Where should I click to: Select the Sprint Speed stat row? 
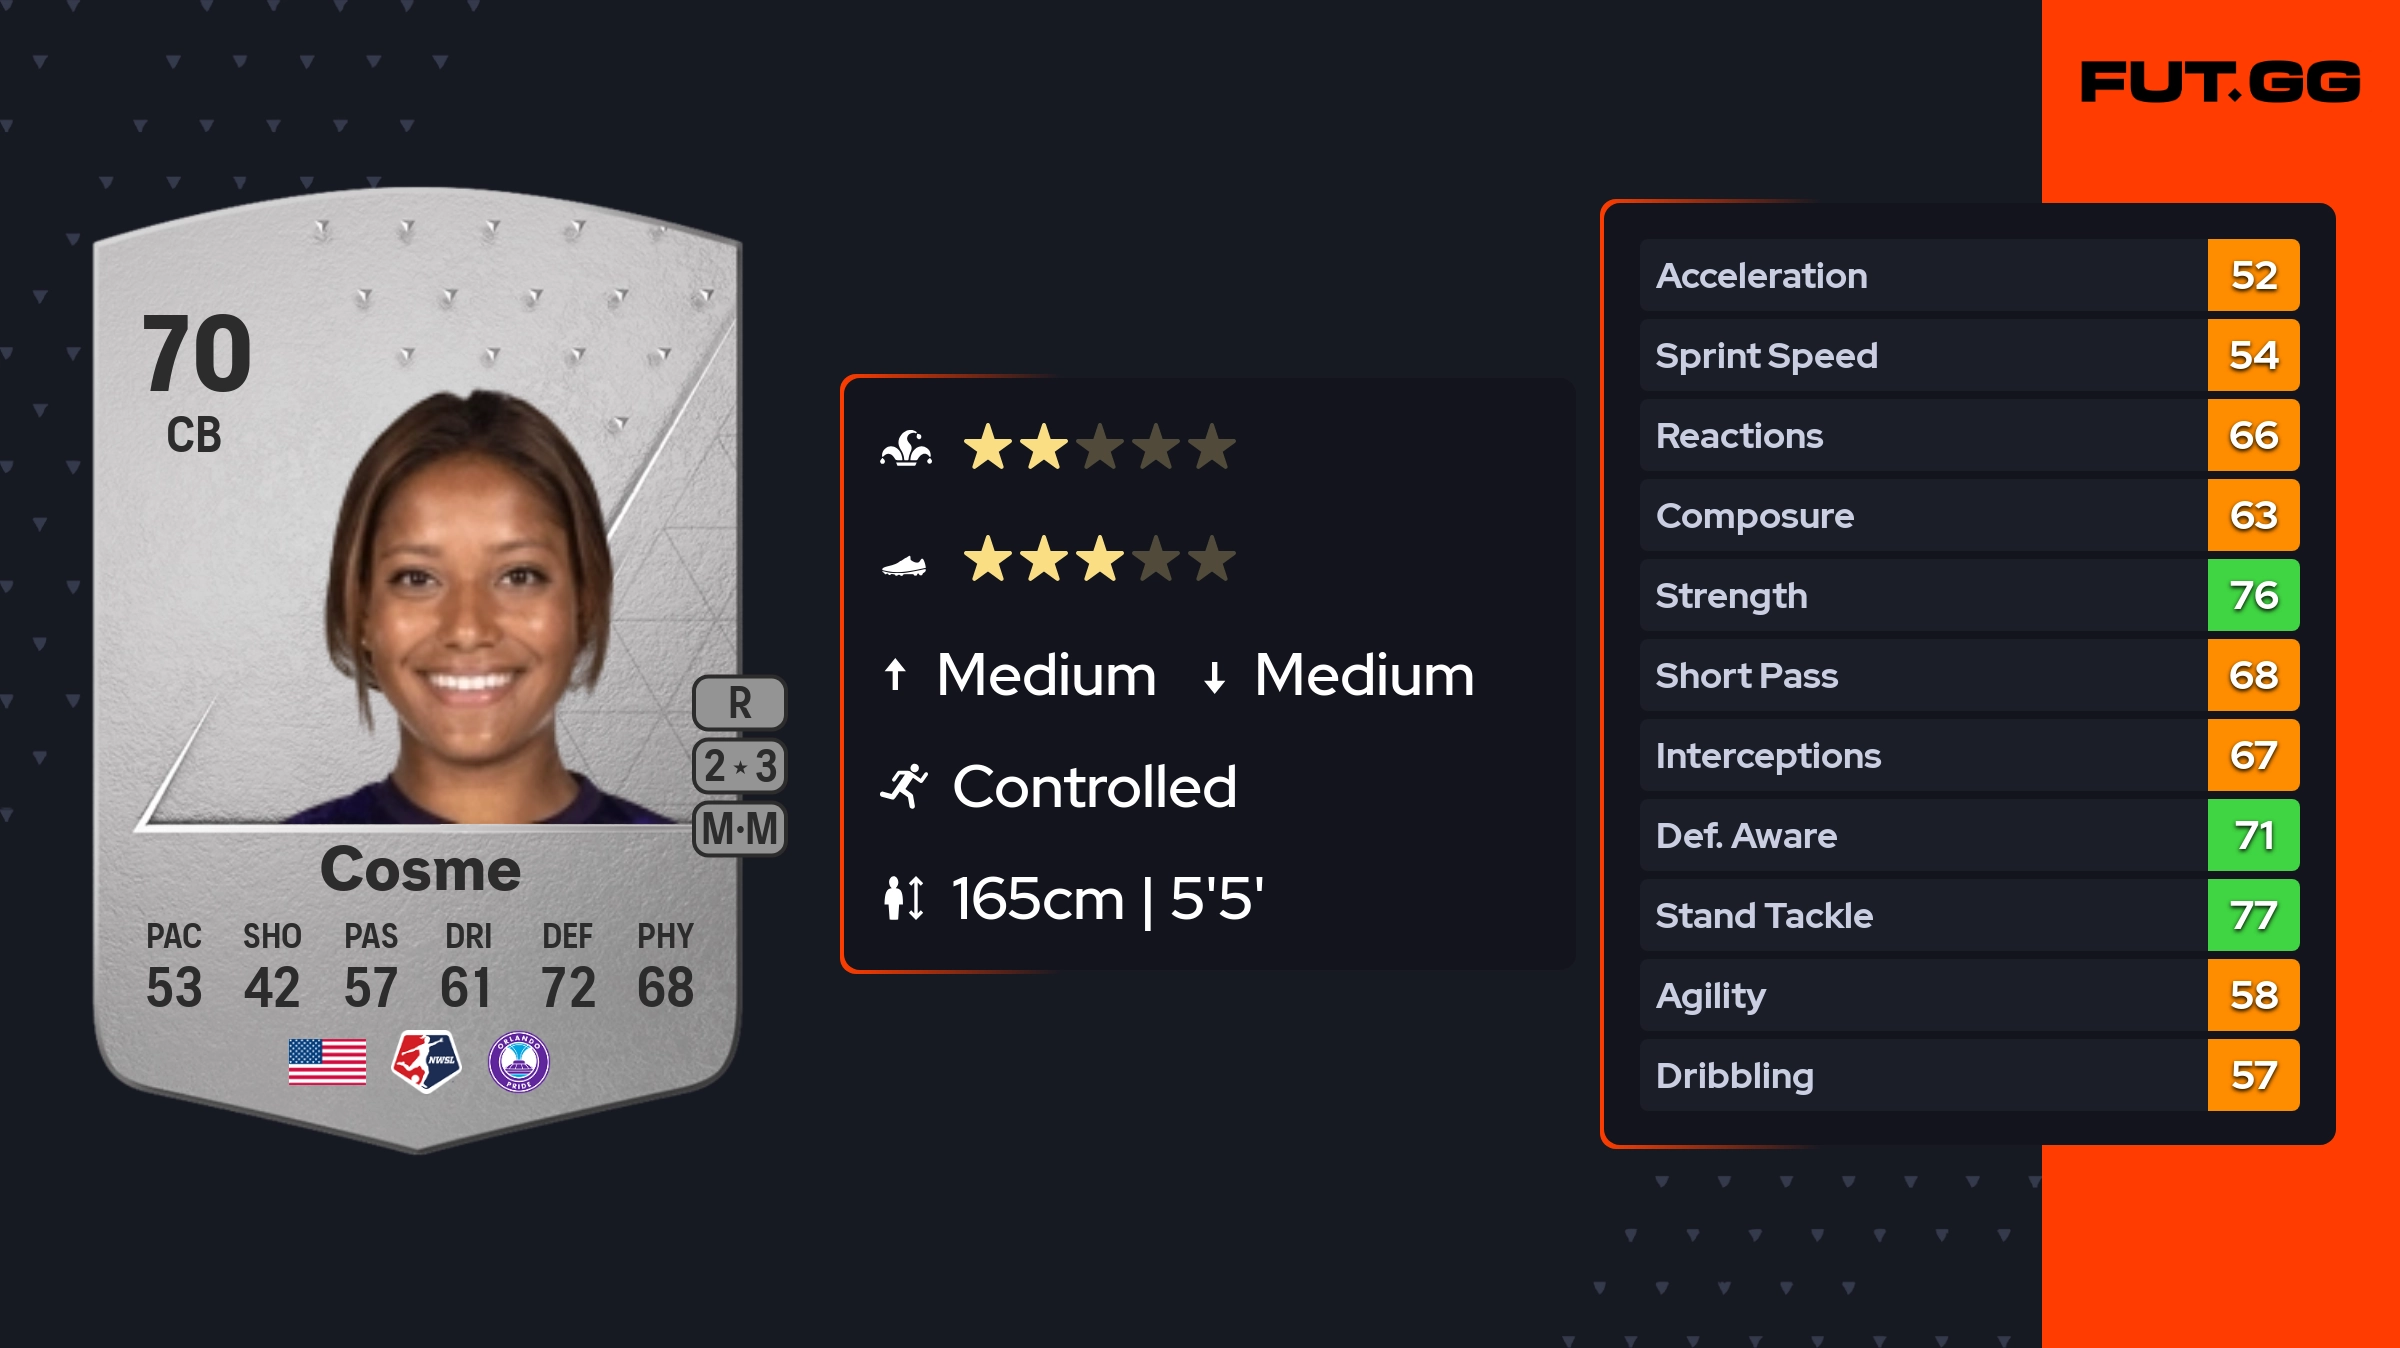pyautogui.click(x=1922, y=355)
